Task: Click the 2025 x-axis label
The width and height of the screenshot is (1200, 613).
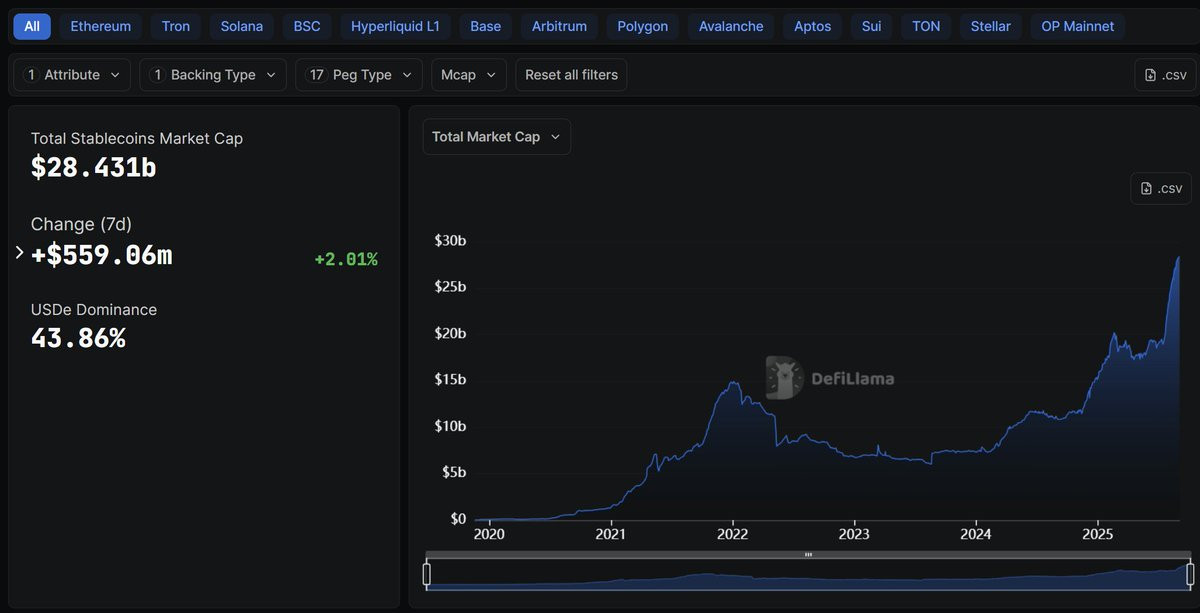Action: (x=1098, y=534)
